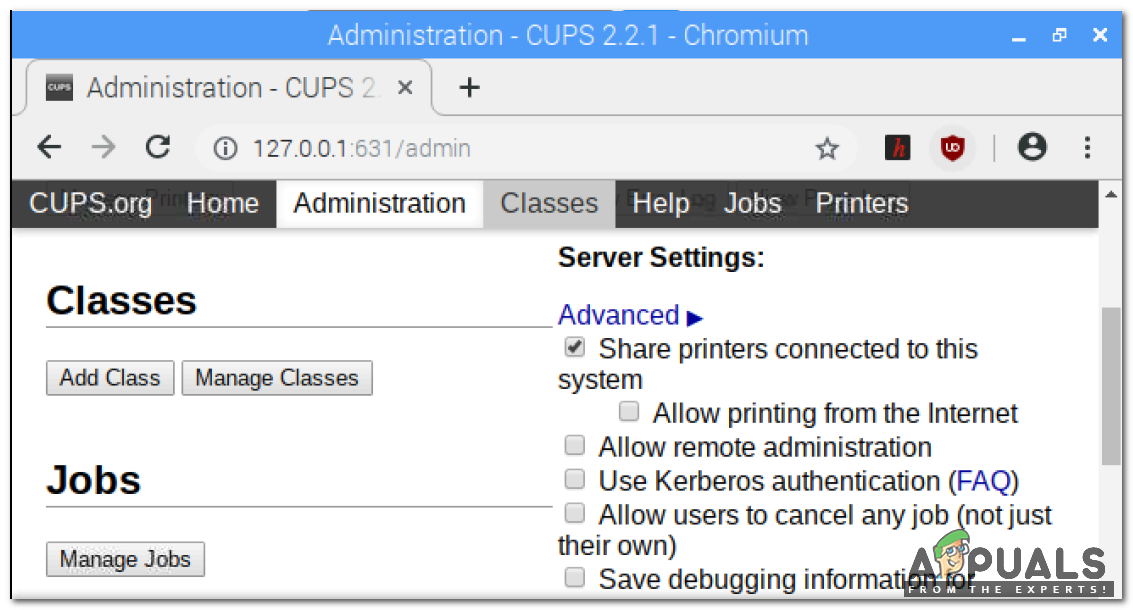Click the Add Class button
Viewport: 1133px width, 610px height.
(x=110, y=378)
